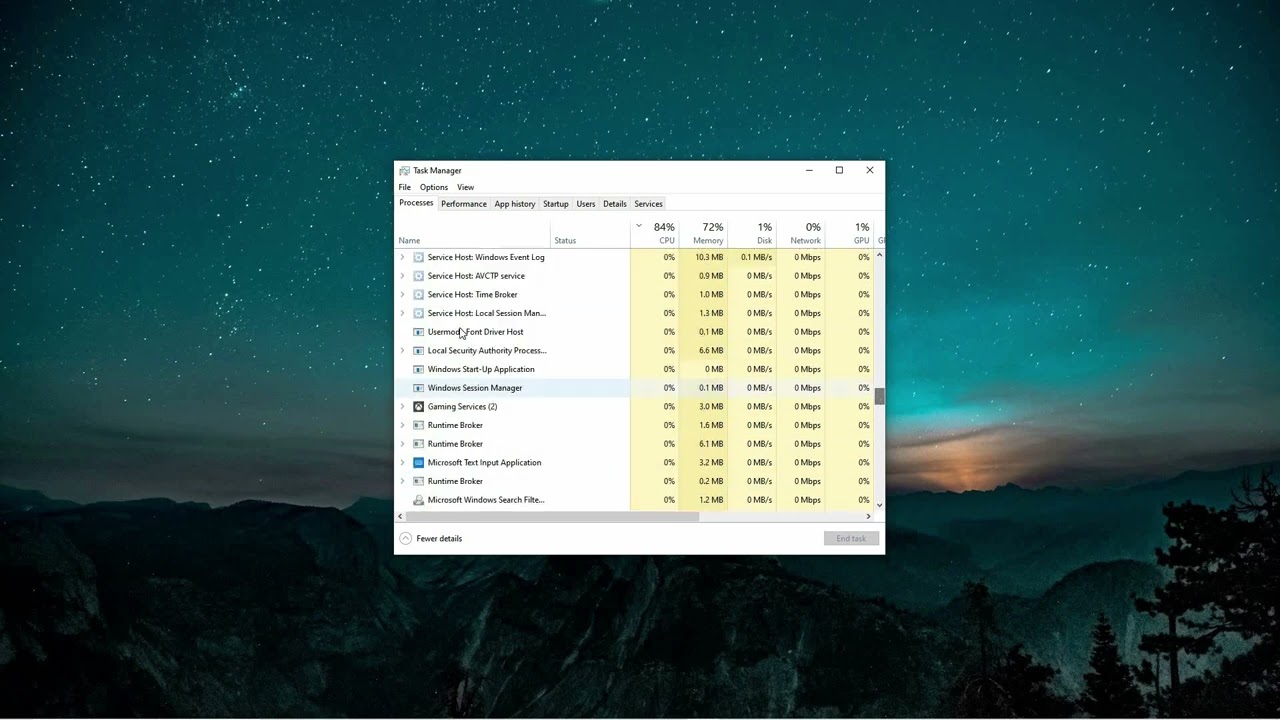Click the Service Host: Windows Event Log gear icon

pos(419,257)
